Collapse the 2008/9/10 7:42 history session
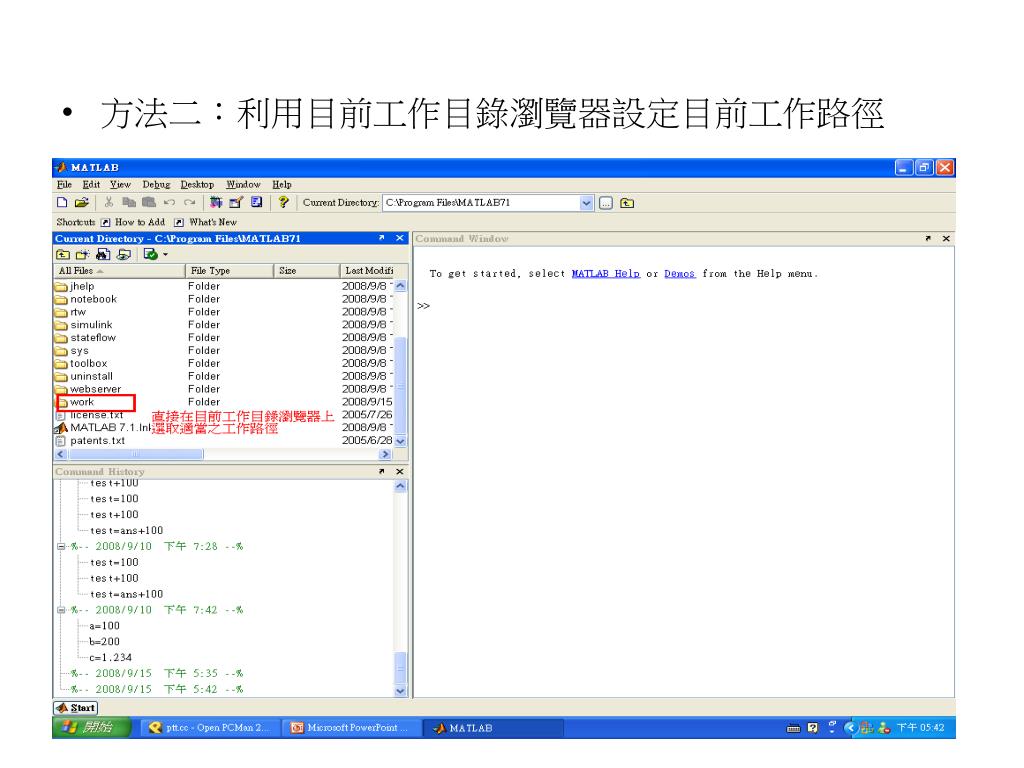This screenshot has height=768, width=1024. coord(61,610)
